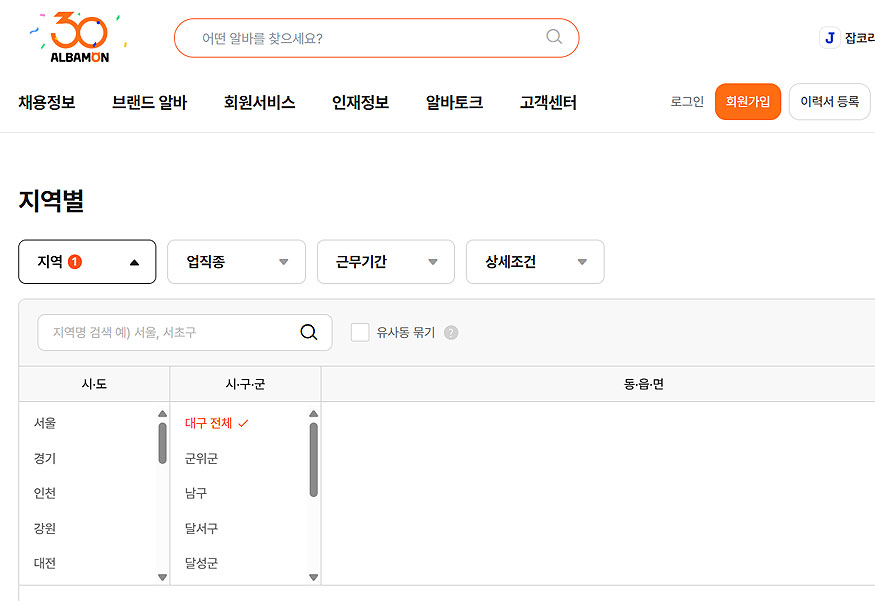
Task: Select 인천 in the 시·도 list
Action: click(x=45, y=493)
